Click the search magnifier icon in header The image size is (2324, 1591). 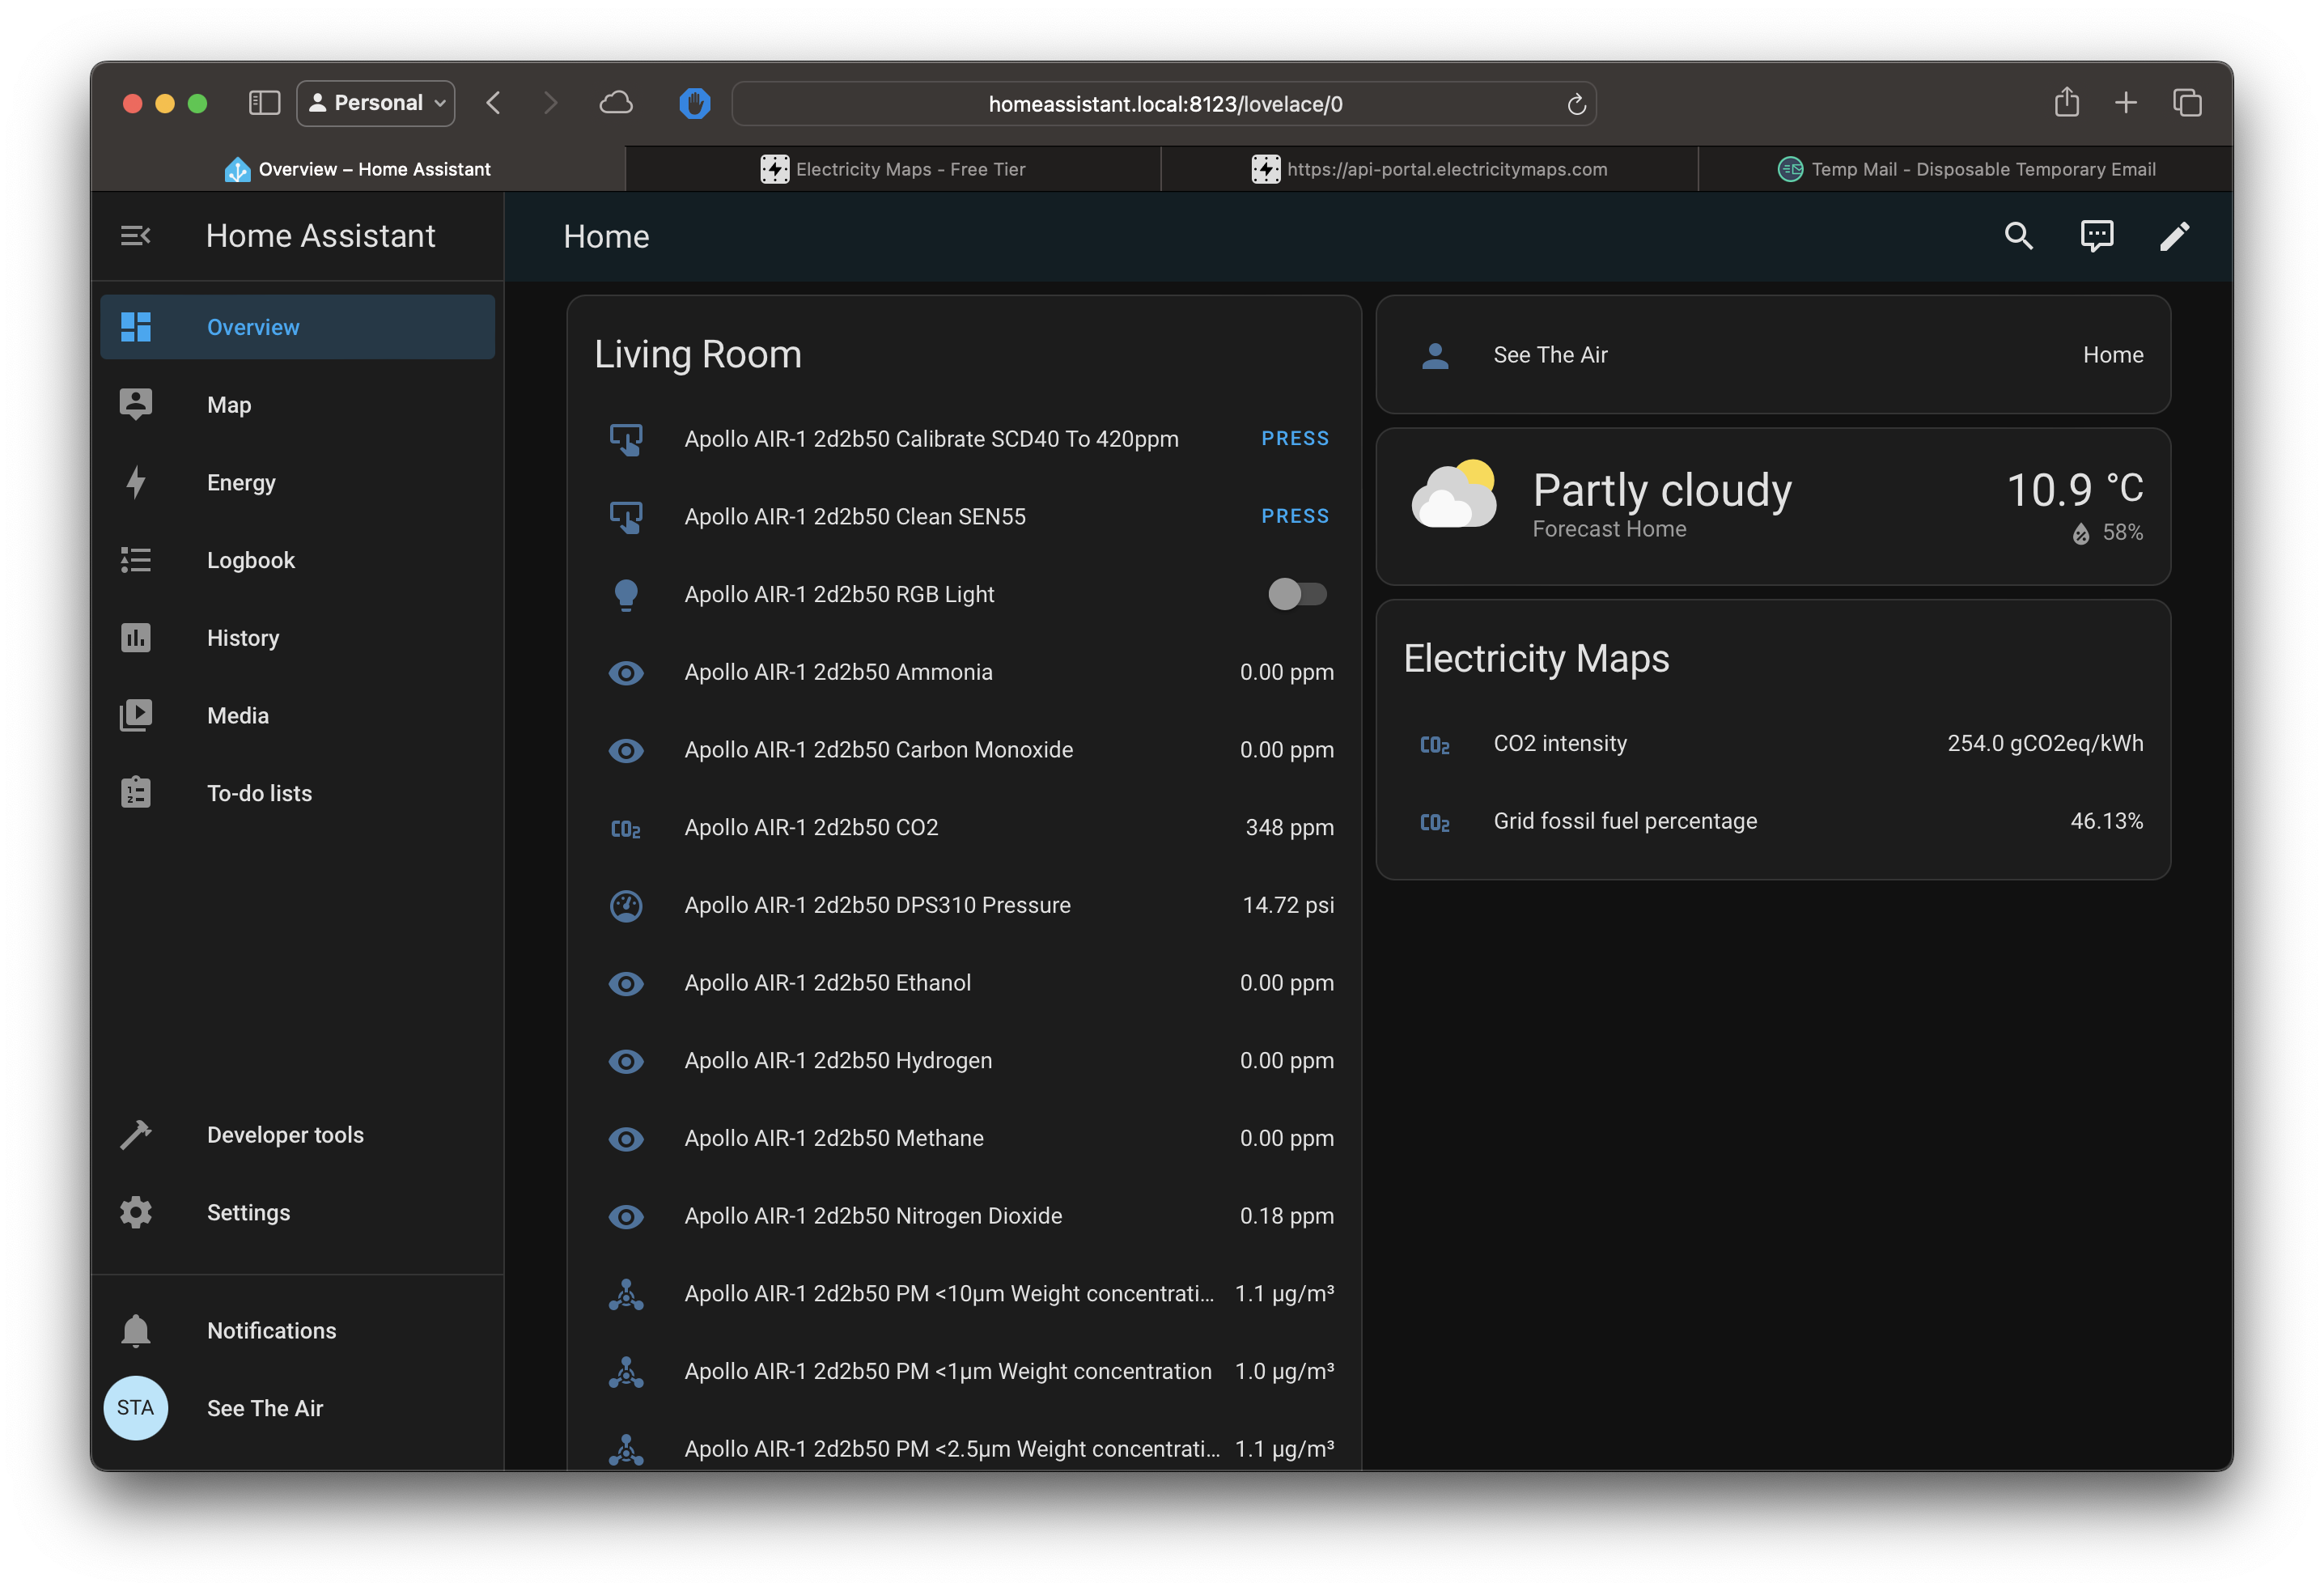(x=2018, y=236)
